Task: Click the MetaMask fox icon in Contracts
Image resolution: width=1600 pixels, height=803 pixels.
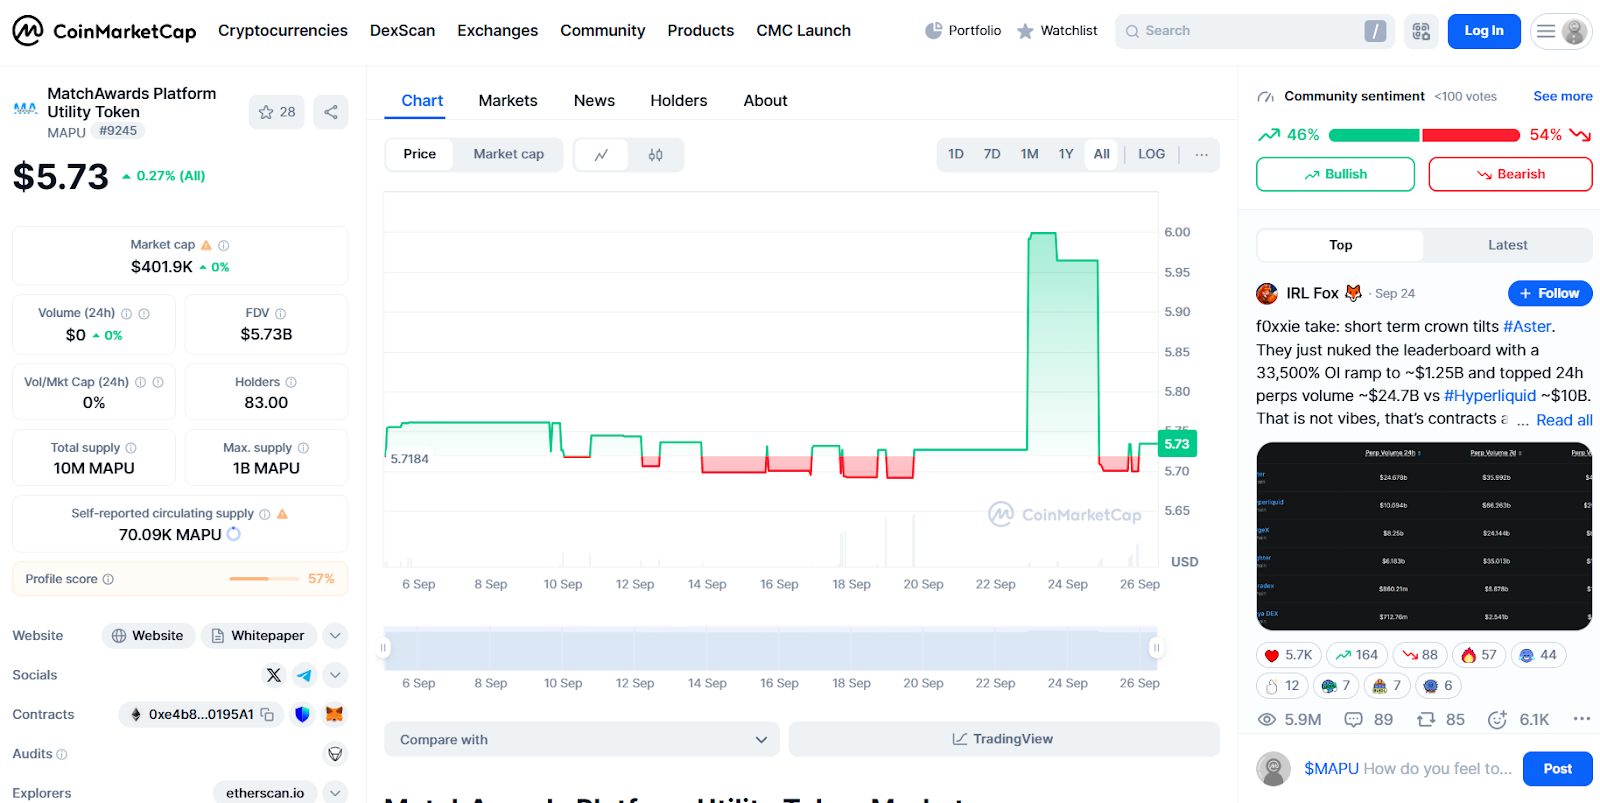Action: pyautogui.click(x=335, y=714)
